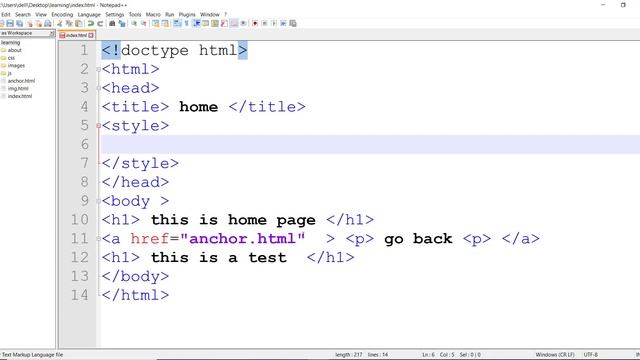Open the Encoding menu

[62, 14]
